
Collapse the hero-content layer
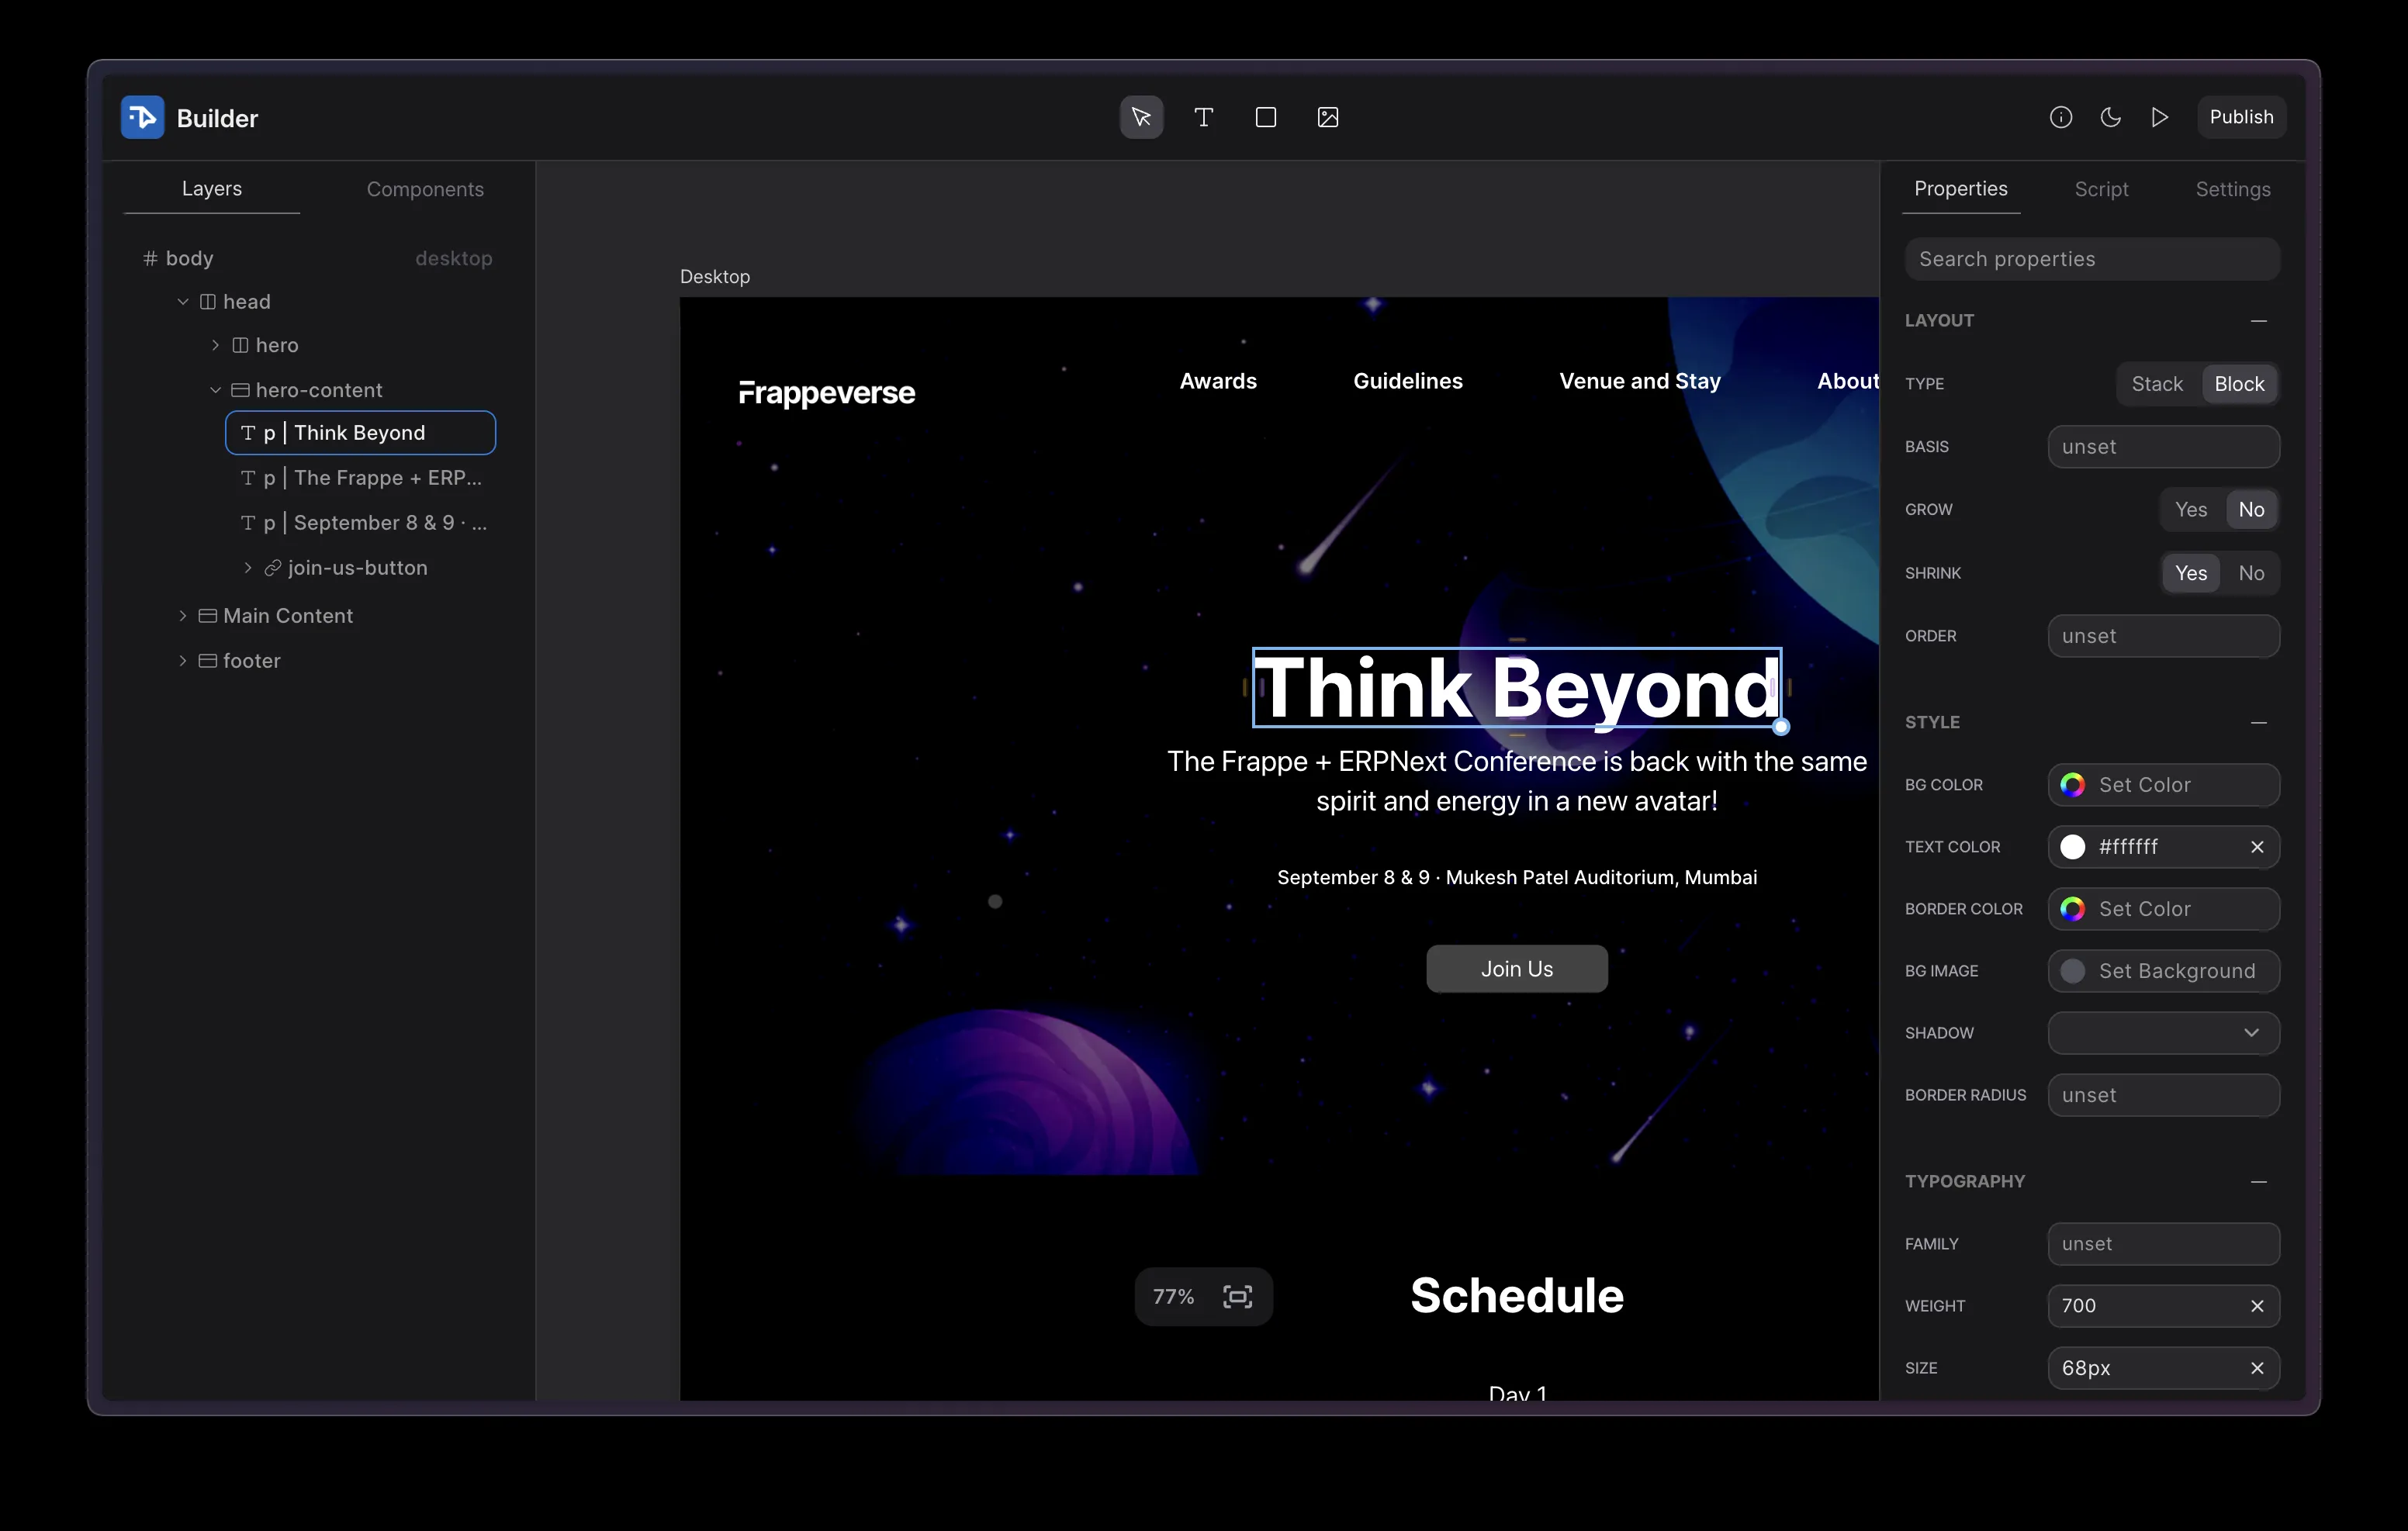pos(215,390)
